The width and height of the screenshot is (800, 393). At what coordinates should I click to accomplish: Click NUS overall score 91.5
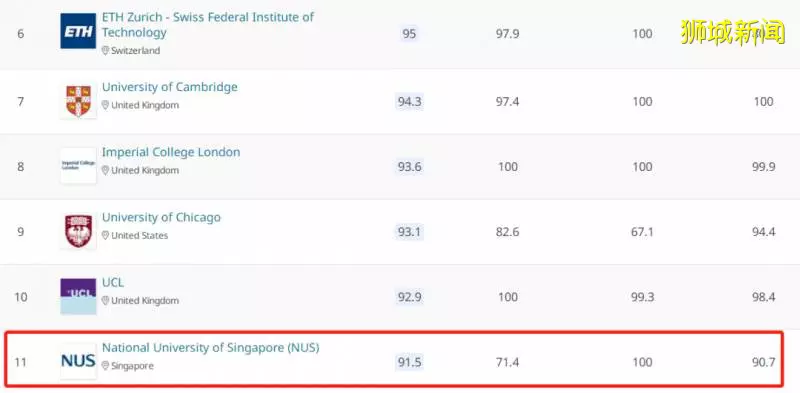409,362
